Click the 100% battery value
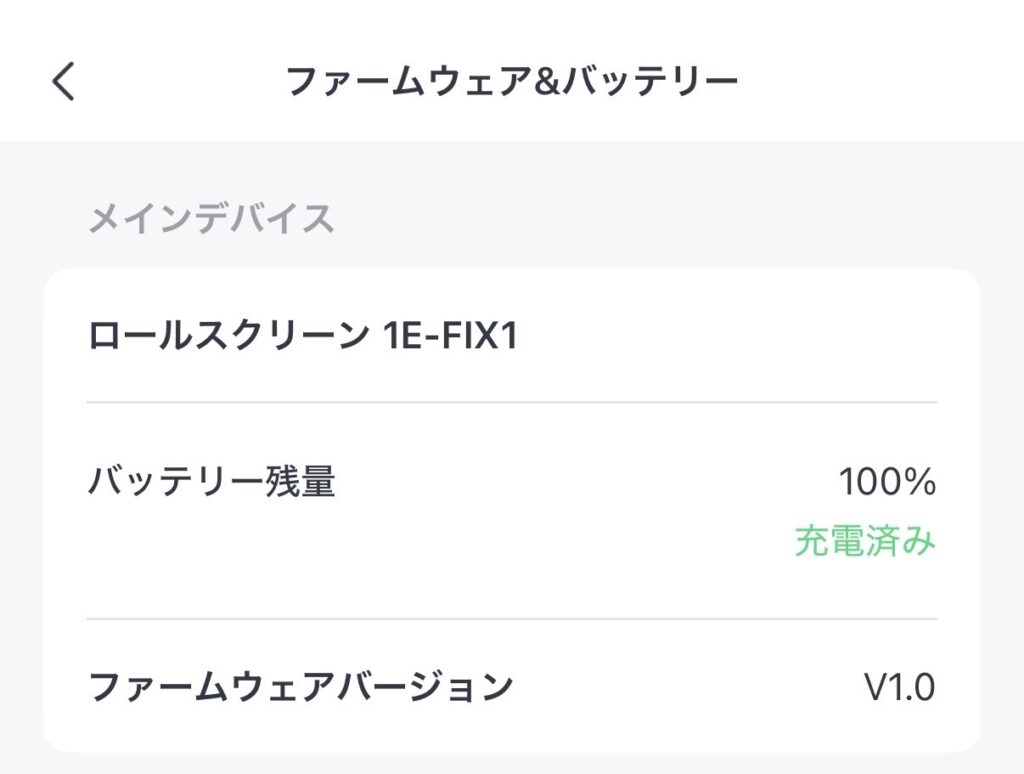1024x774 pixels. [887, 483]
